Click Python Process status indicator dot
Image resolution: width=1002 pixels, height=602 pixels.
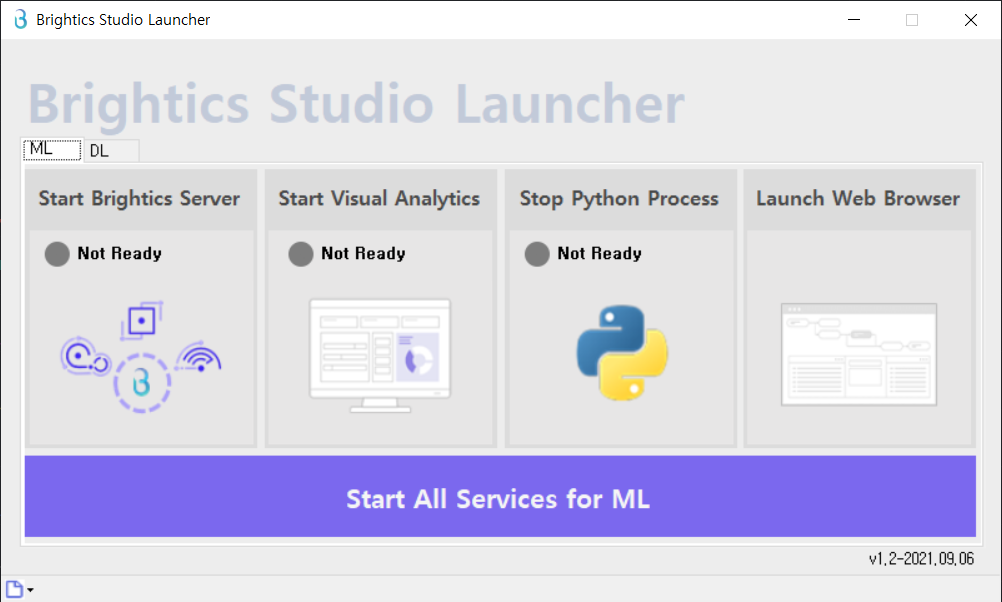tap(537, 254)
